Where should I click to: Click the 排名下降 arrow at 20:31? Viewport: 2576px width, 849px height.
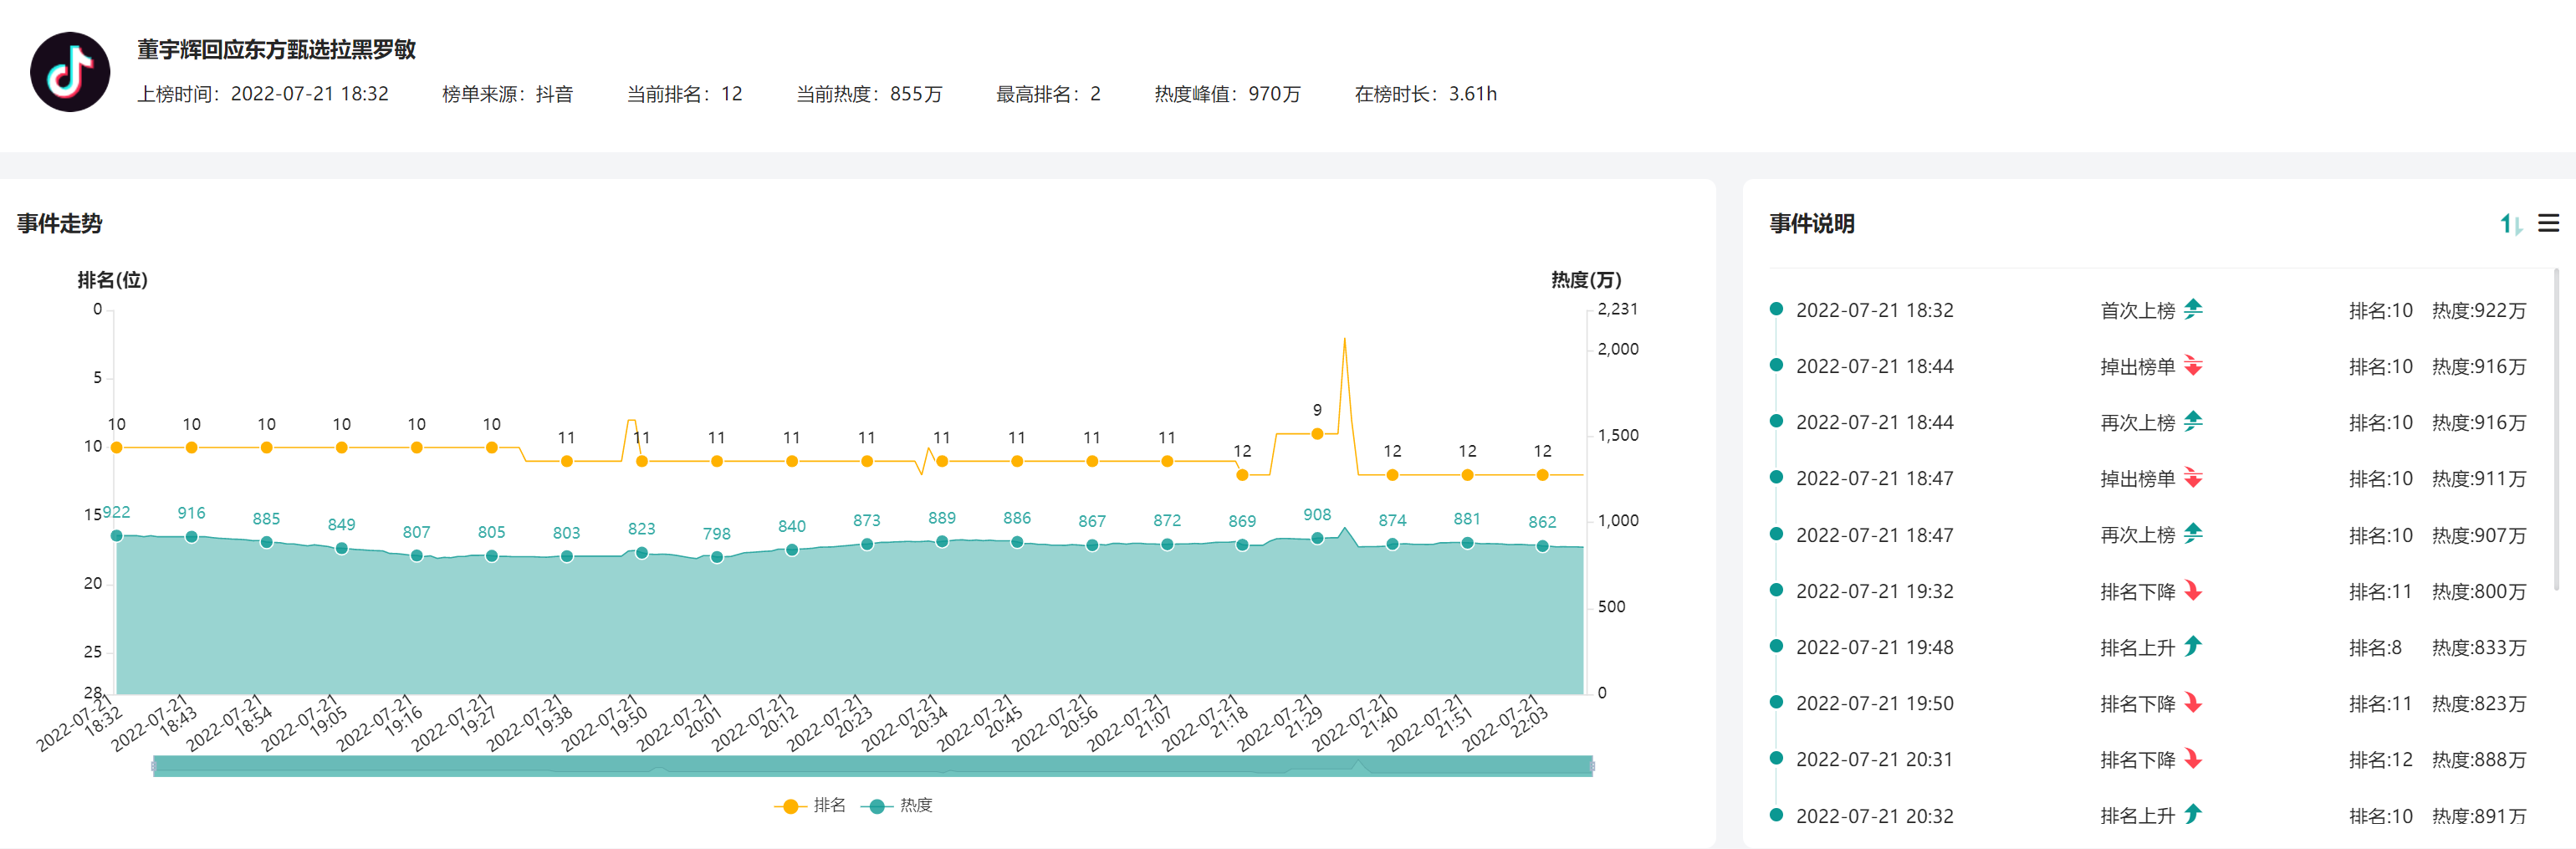(x=2193, y=759)
